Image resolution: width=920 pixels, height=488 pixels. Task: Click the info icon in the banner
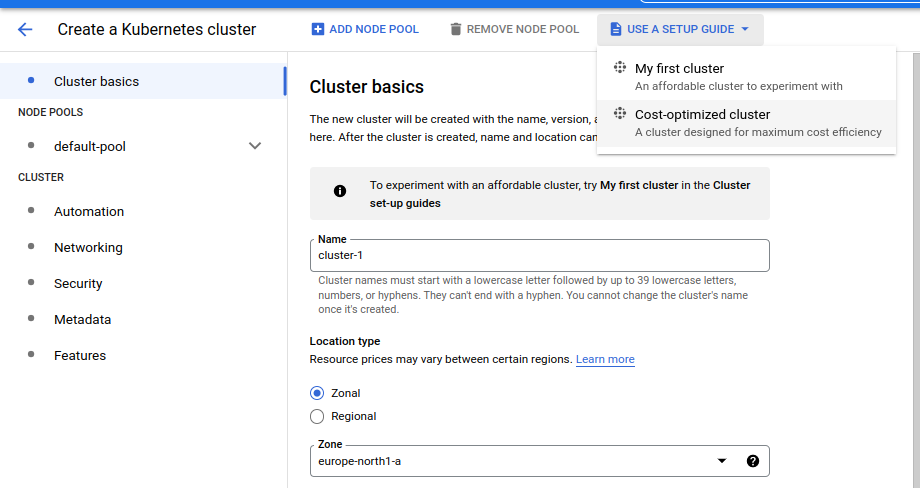pyautogui.click(x=340, y=191)
